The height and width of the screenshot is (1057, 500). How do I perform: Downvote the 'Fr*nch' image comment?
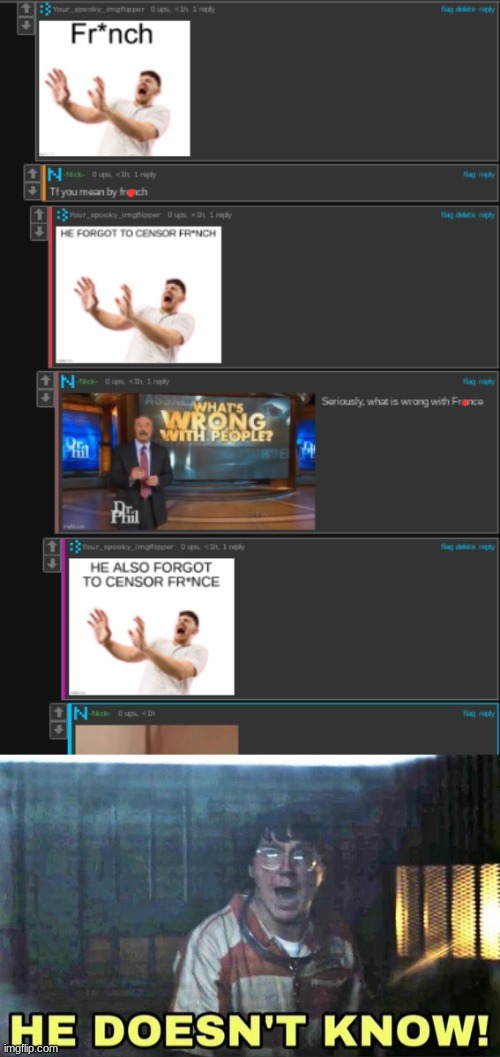(25, 26)
